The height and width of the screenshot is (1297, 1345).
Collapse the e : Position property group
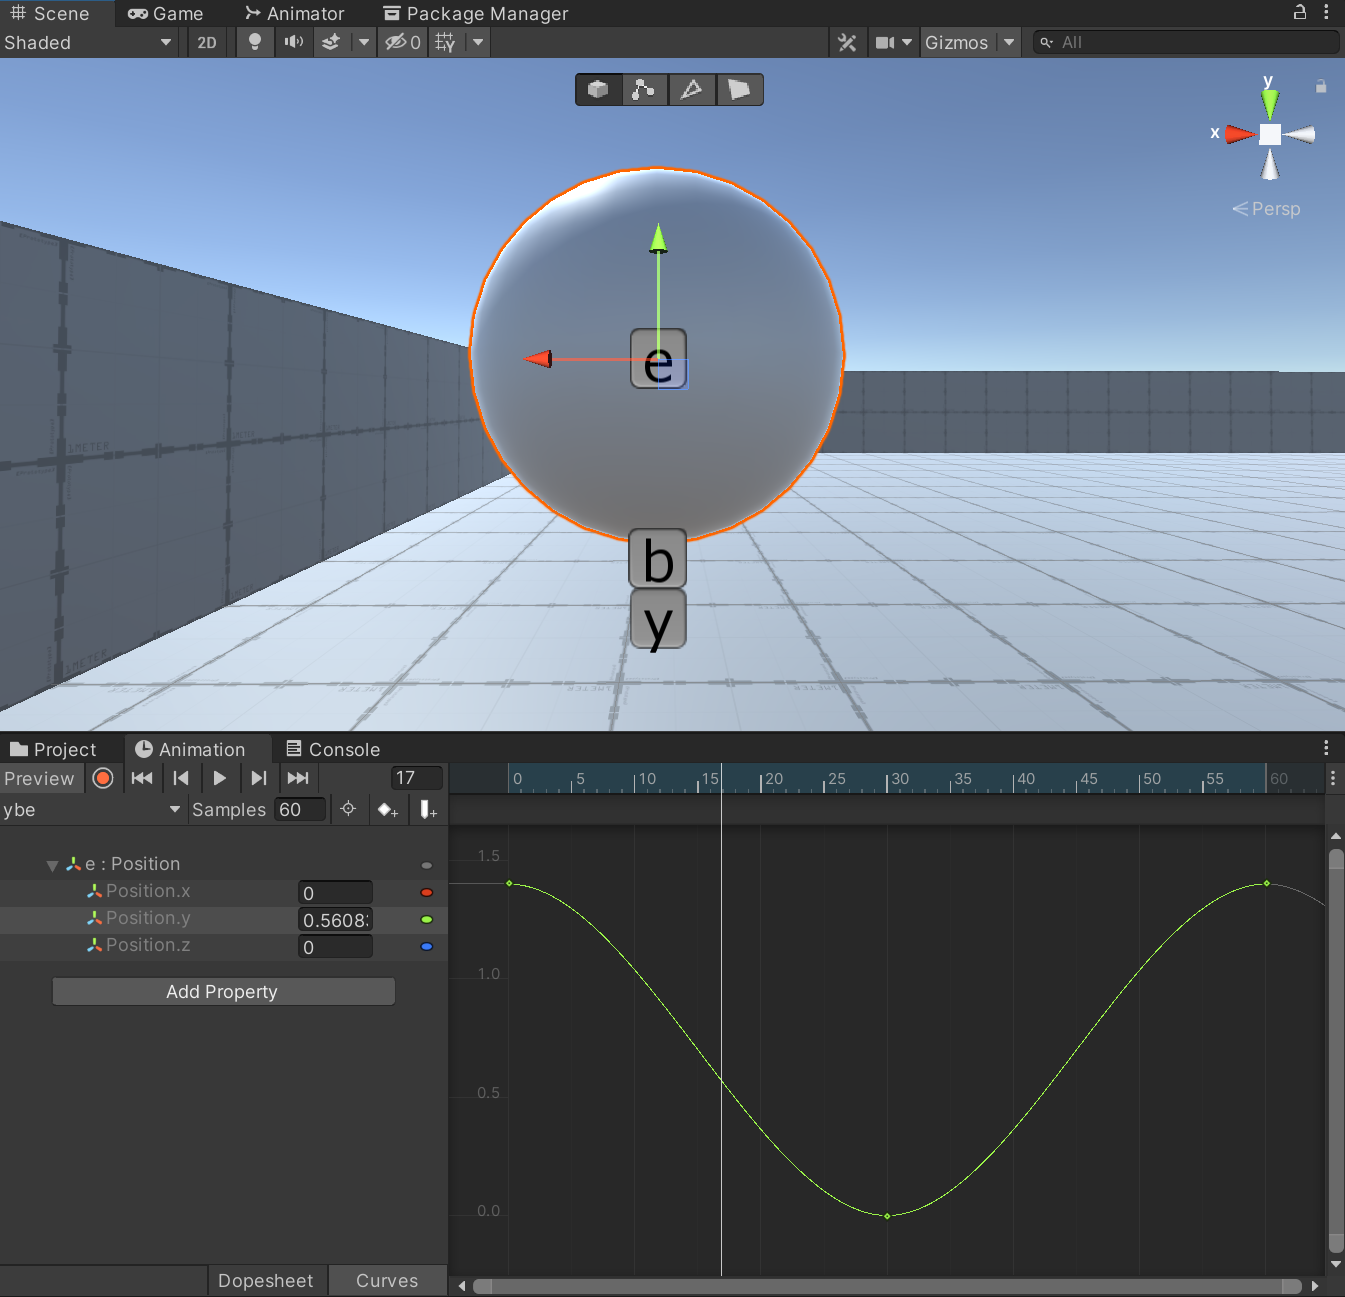[x=52, y=865]
